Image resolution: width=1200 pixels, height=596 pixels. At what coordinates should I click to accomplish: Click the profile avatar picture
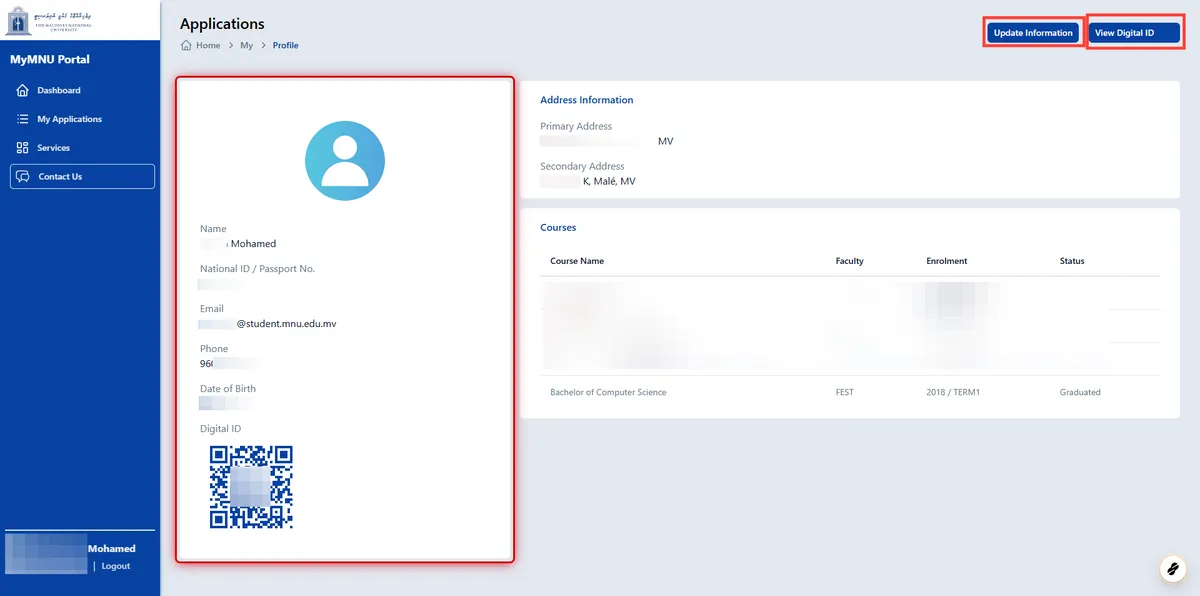[345, 160]
